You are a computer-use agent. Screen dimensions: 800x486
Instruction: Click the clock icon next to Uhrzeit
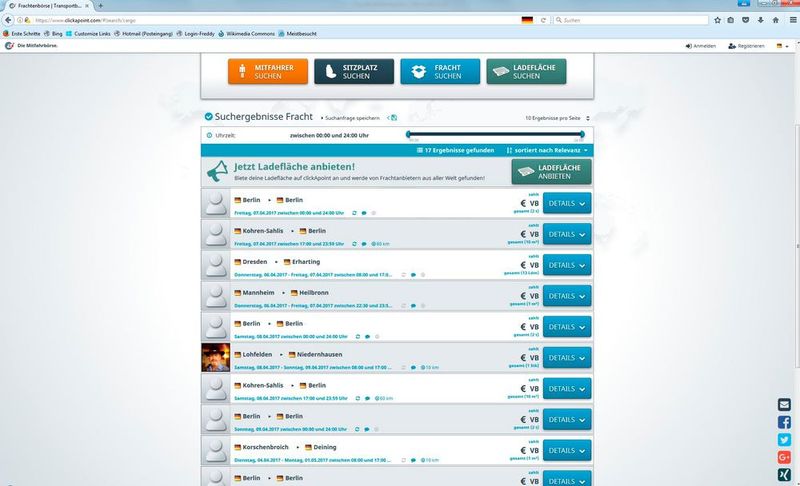(209, 136)
